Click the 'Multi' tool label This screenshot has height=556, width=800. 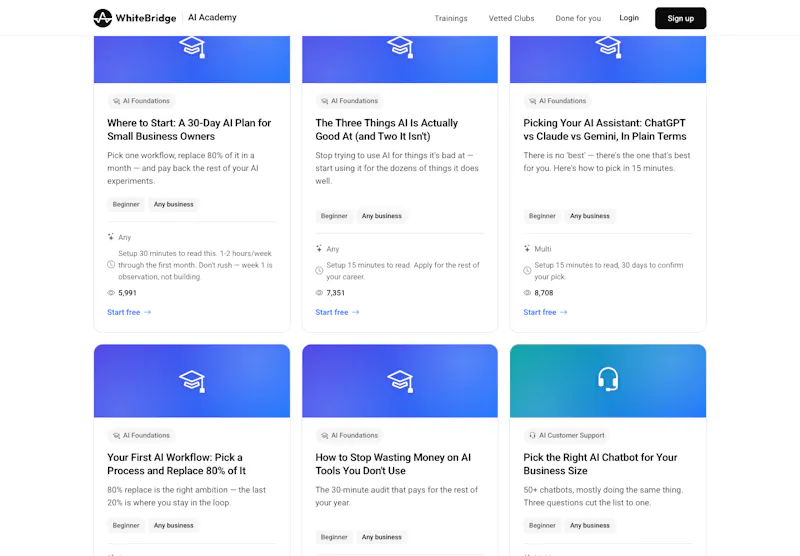click(x=543, y=249)
